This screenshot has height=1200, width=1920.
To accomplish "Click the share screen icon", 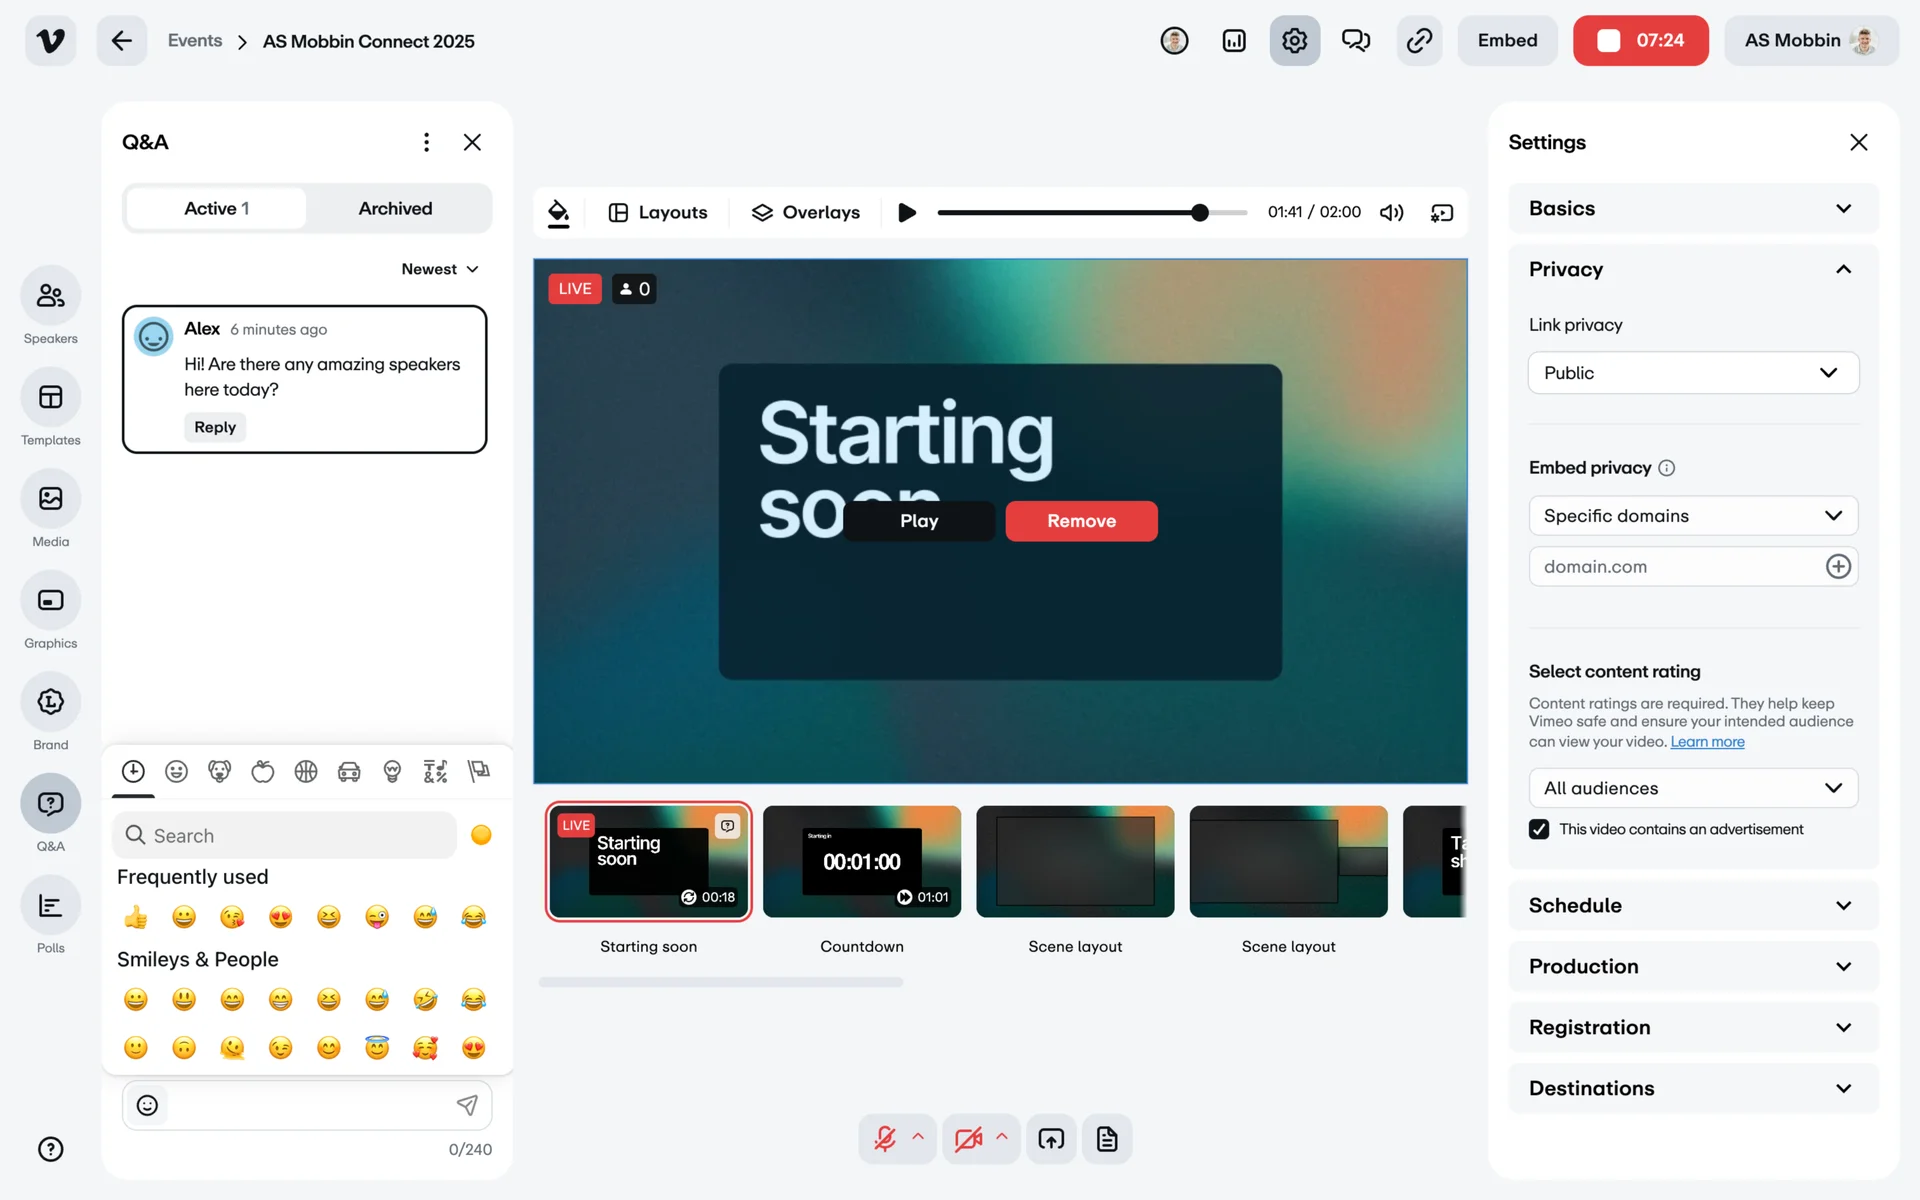I will click(1051, 1139).
